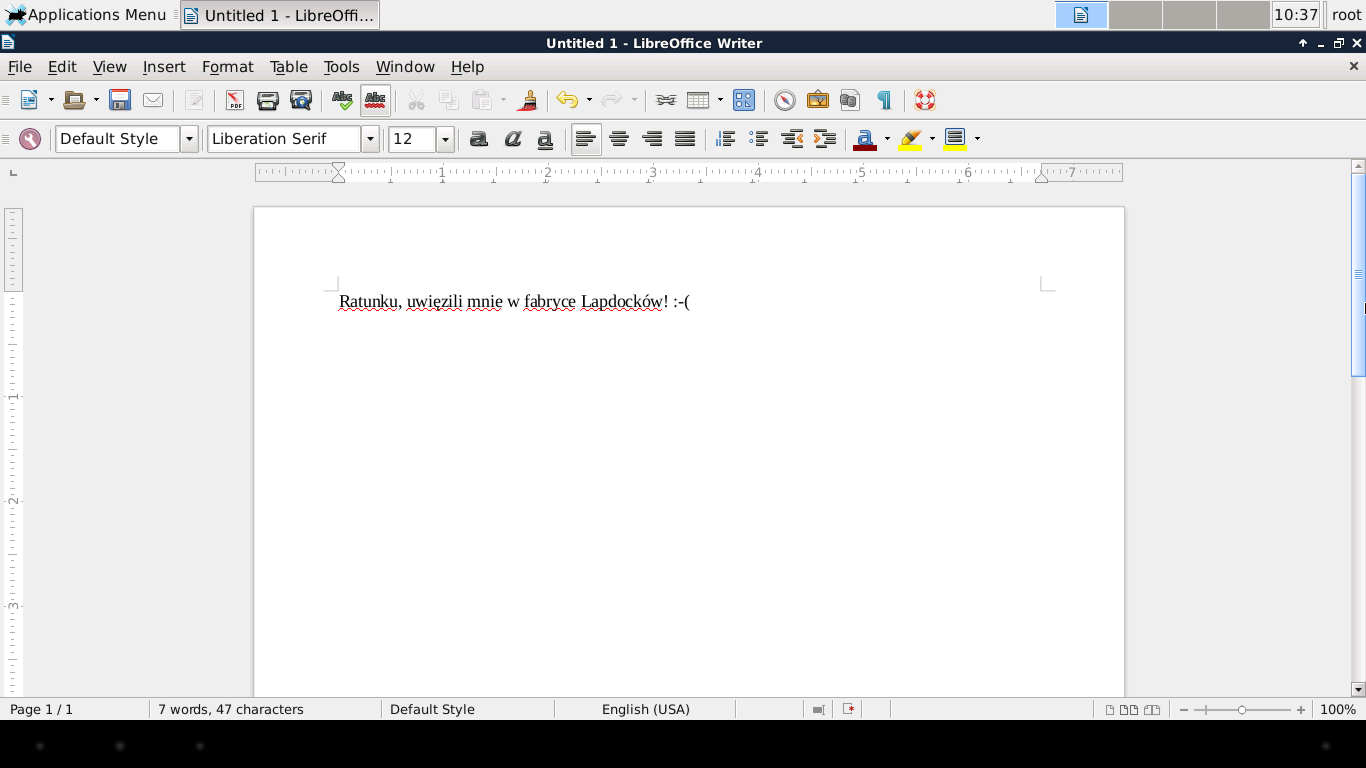The height and width of the screenshot is (768, 1366).
Task: Toggle AutoSpellcheck on or off
Action: [x=375, y=100]
